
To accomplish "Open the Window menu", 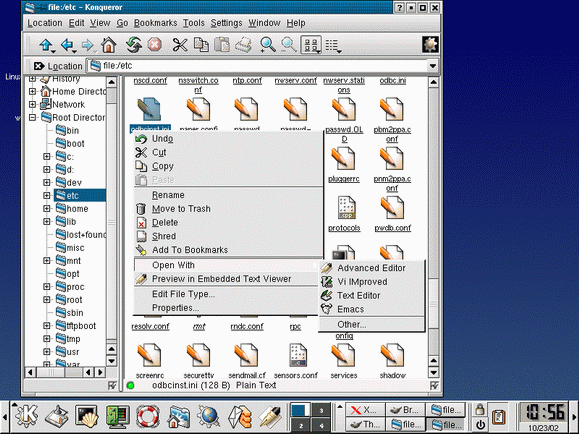I will pos(264,23).
